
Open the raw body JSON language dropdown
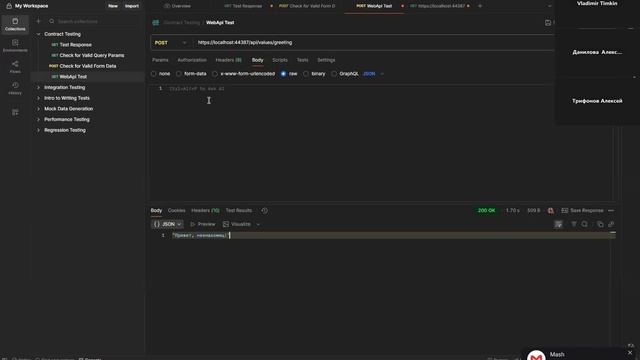tap(373, 74)
